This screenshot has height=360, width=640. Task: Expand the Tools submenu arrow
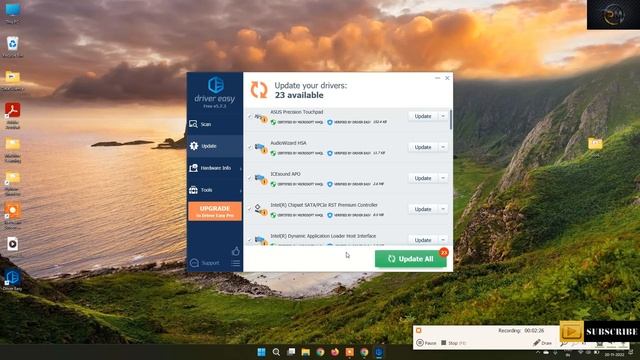pos(240,191)
